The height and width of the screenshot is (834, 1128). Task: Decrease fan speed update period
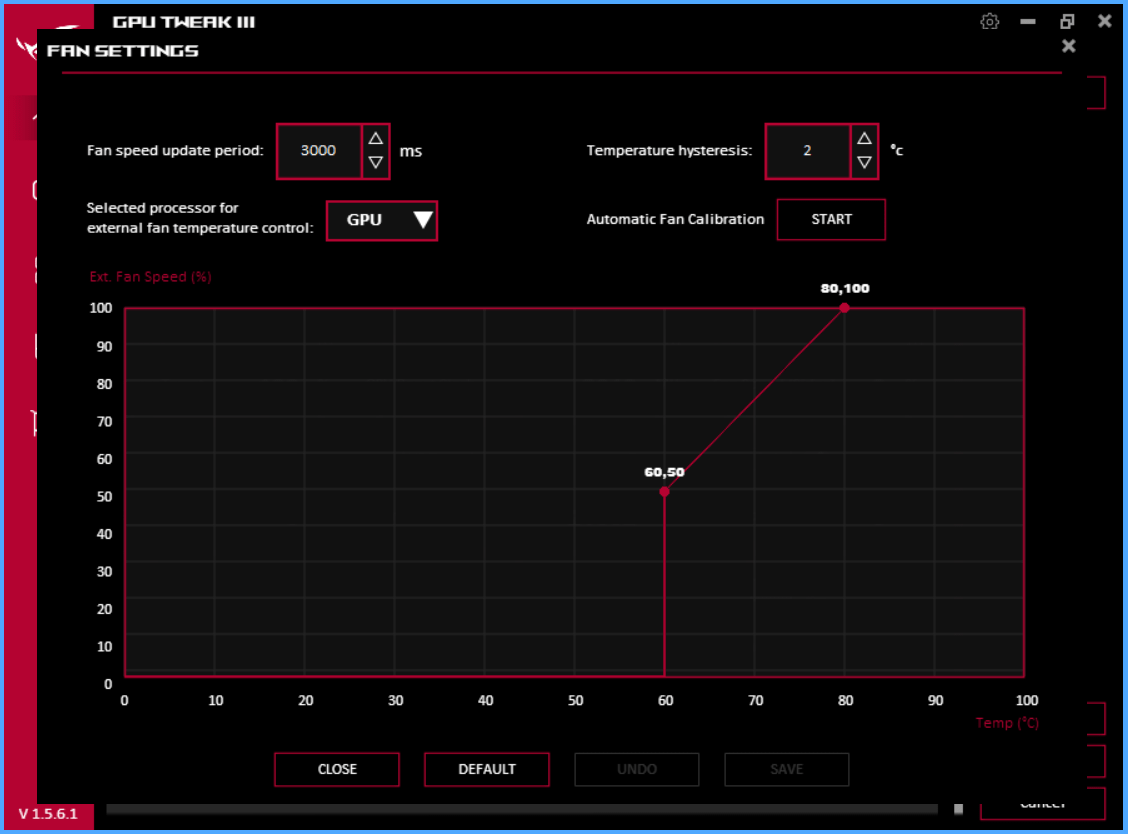376,163
